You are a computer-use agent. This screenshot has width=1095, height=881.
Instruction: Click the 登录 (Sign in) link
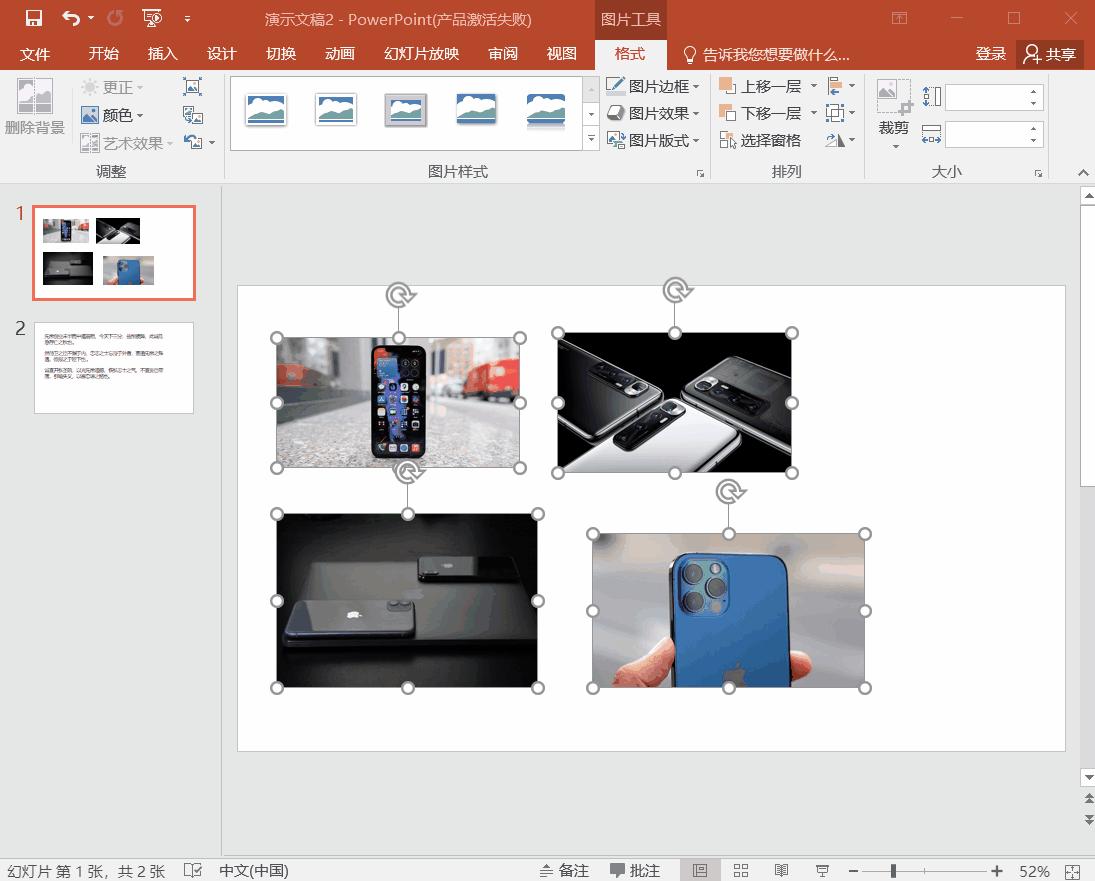pos(990,54)
